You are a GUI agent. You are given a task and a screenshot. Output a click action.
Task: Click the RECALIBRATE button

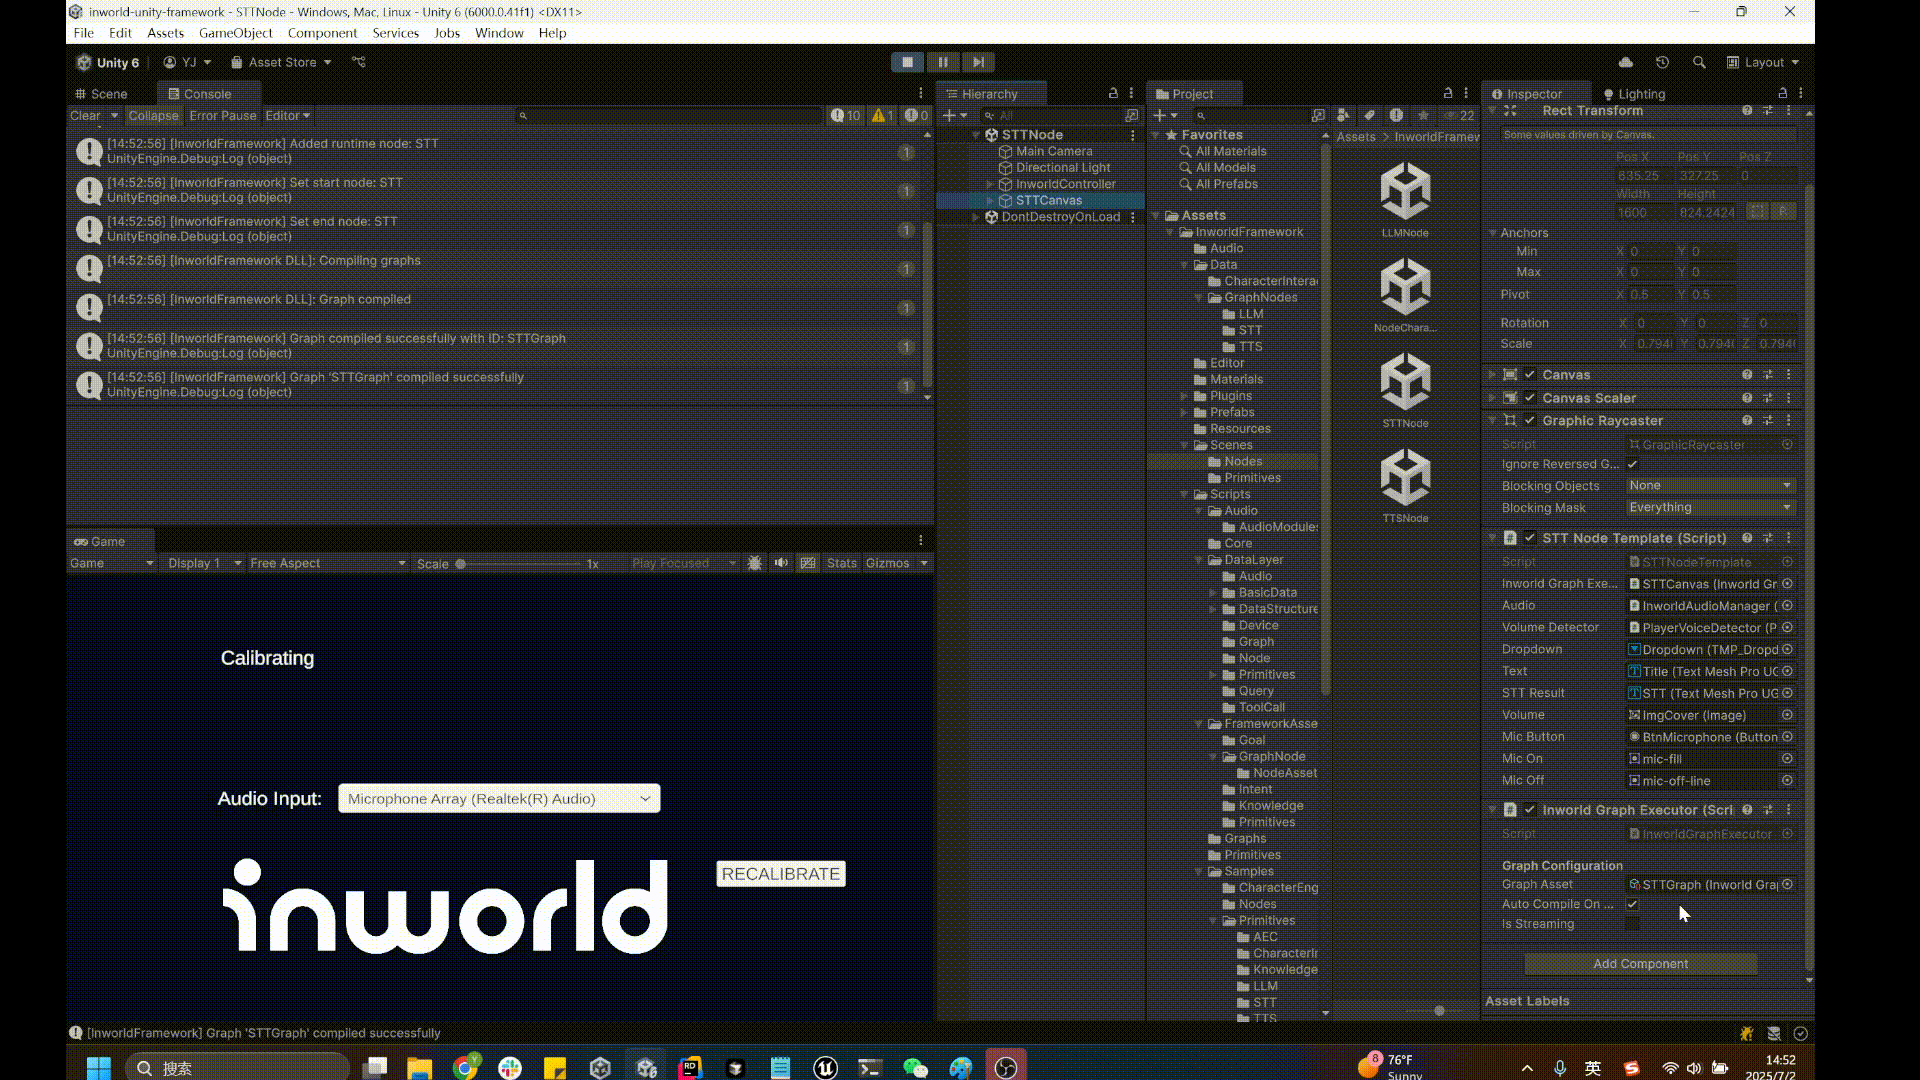click(x=780, y=873)
